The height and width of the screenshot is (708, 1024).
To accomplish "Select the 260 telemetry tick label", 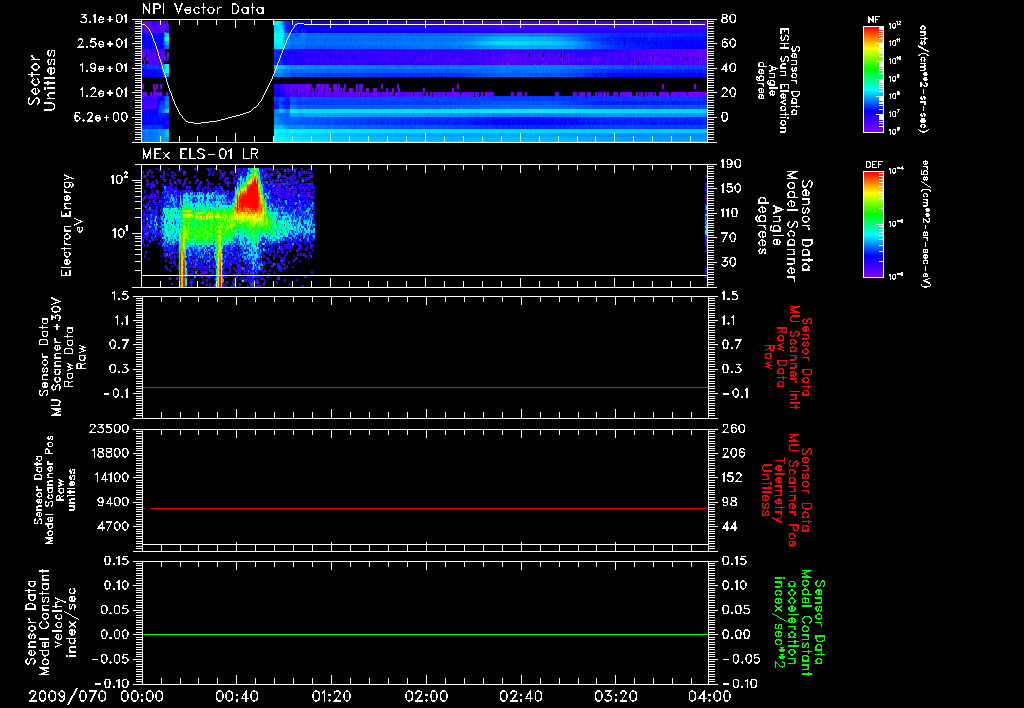I will [732, 428].
